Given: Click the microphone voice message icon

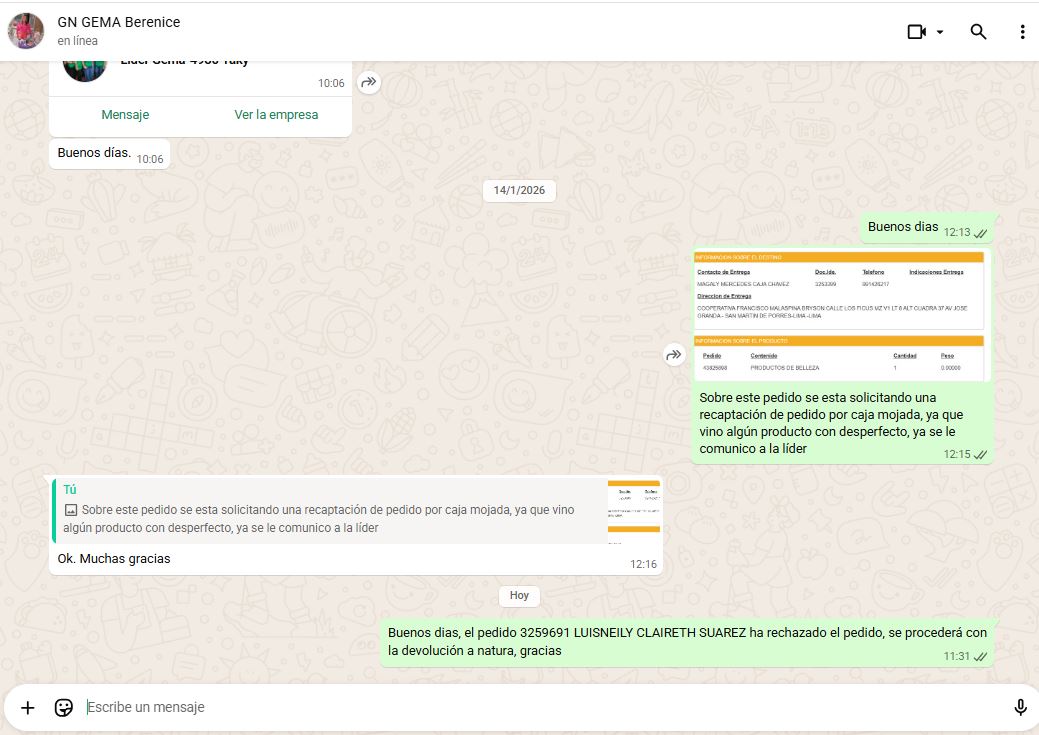Looking at the screenshot, I should click(1020, 708).
